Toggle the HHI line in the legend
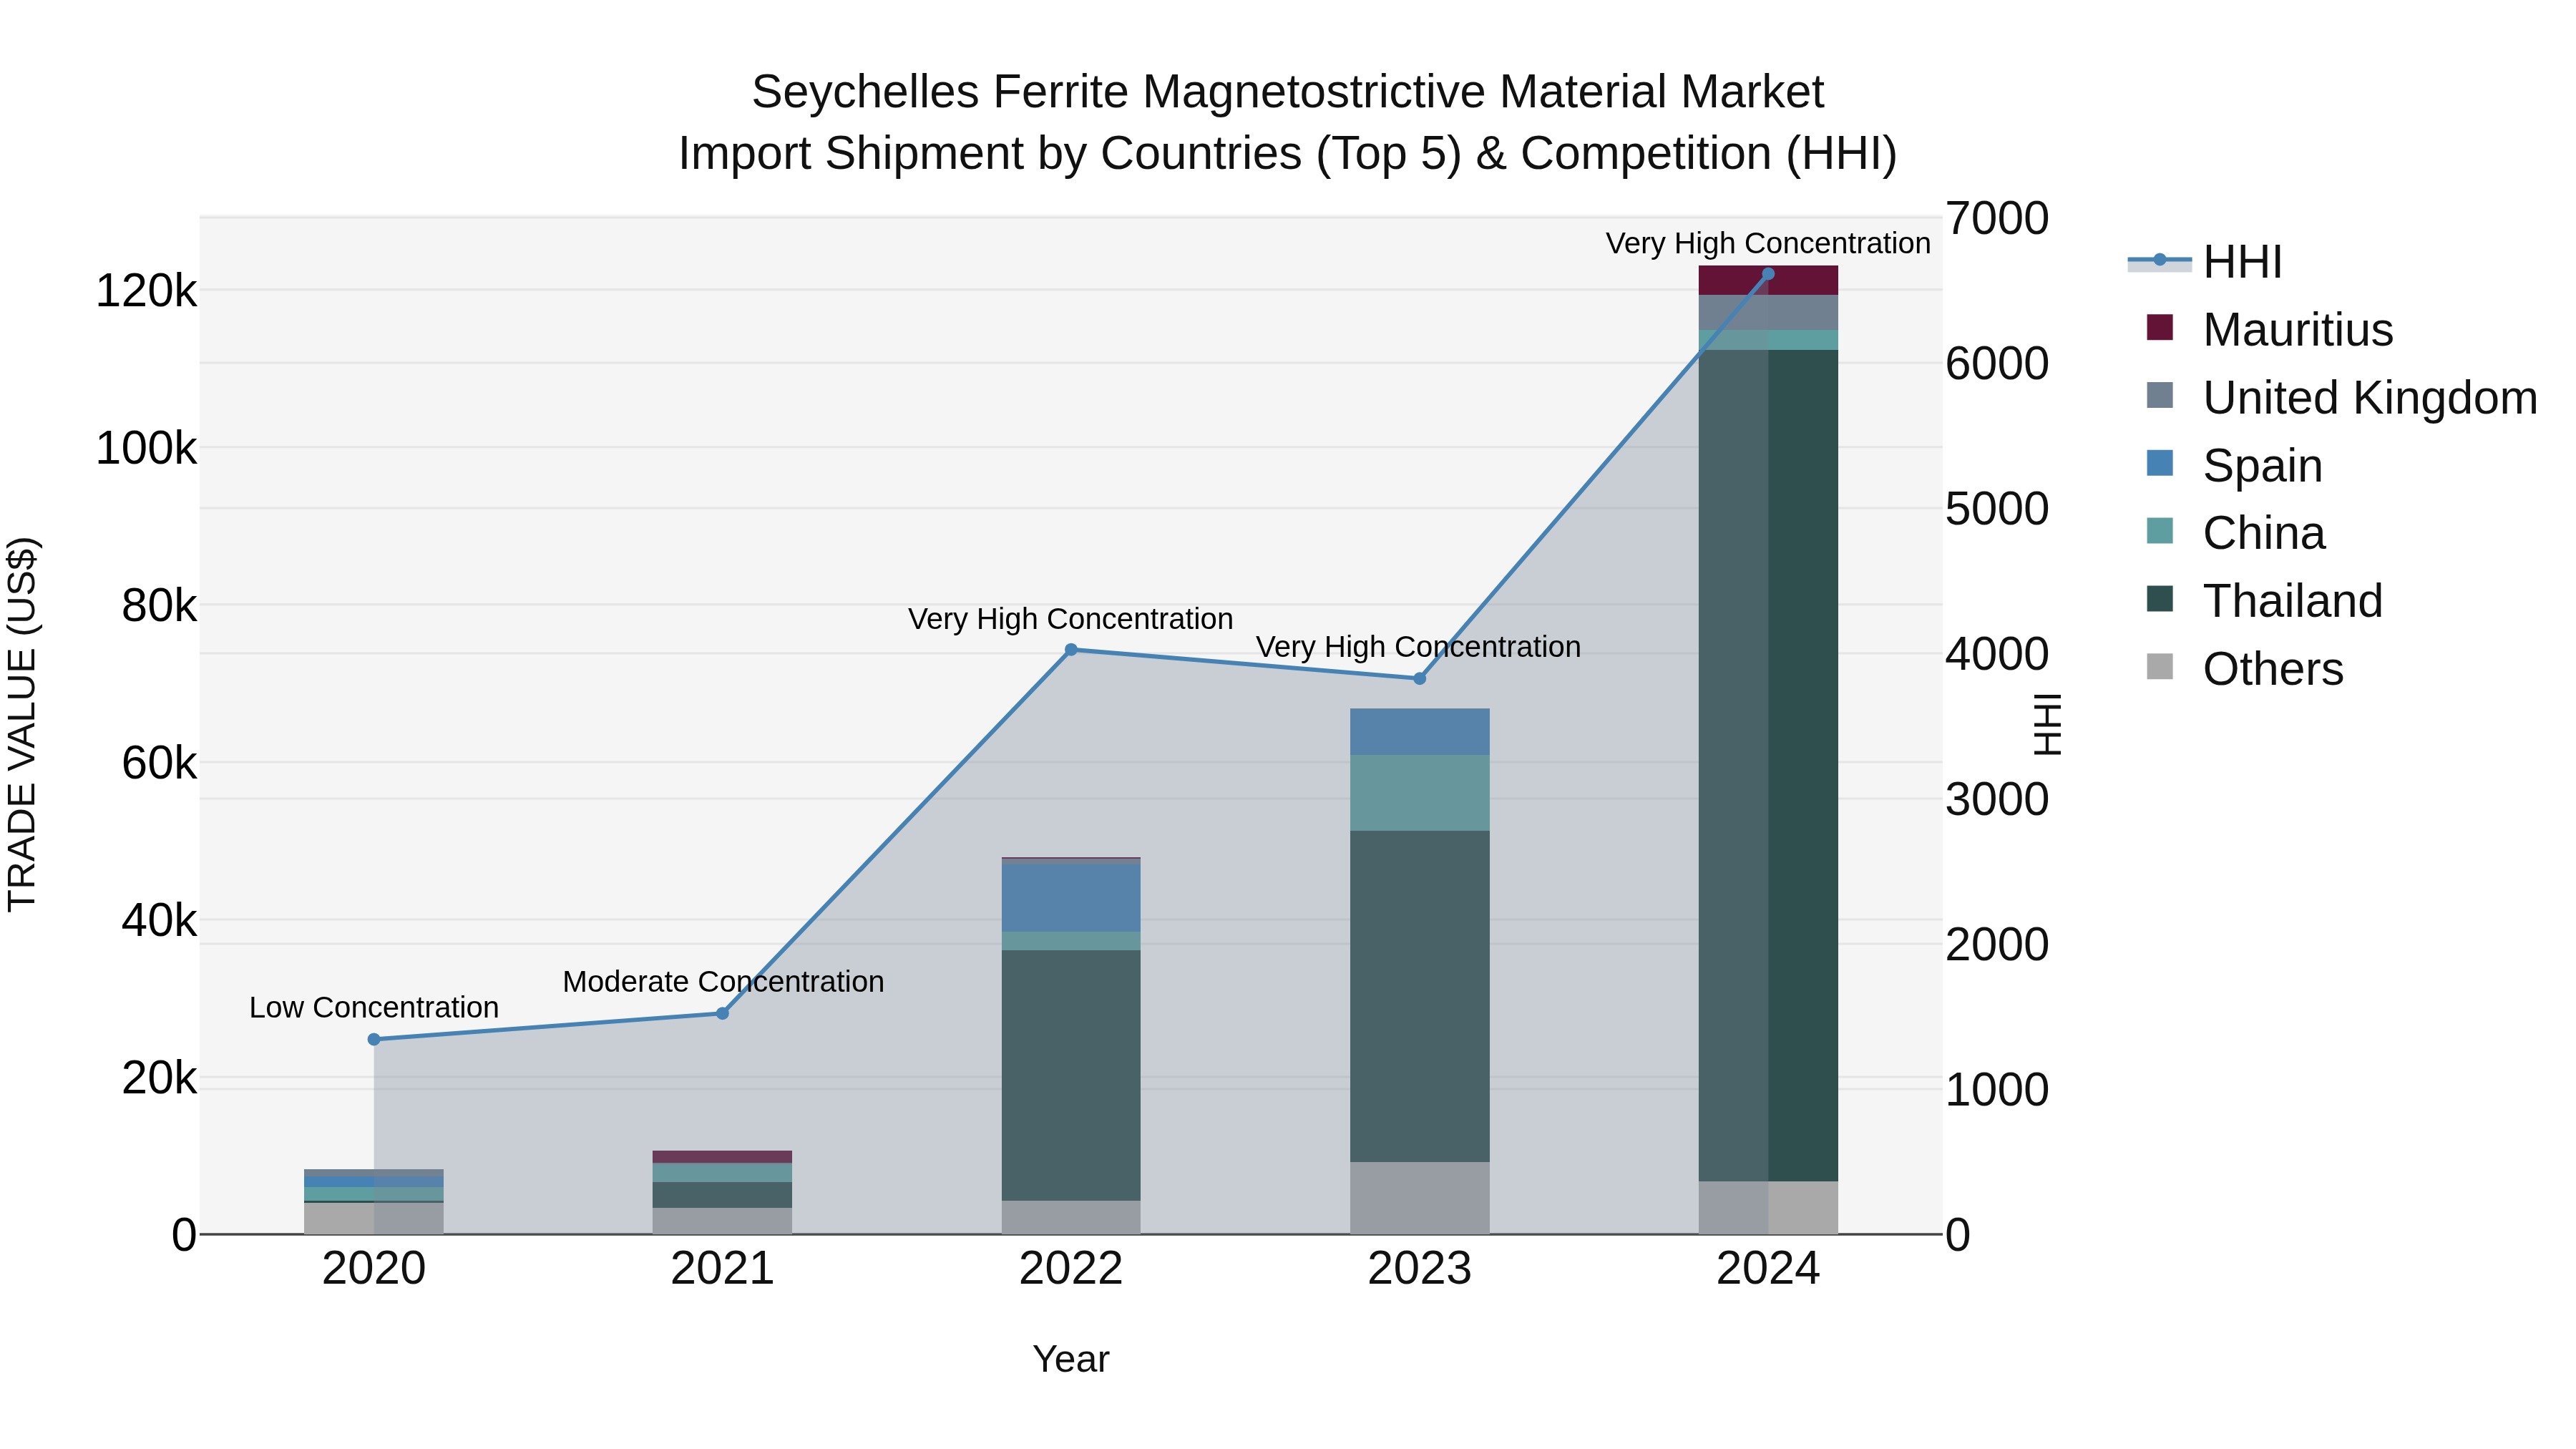 click(x=2206, y=262)
